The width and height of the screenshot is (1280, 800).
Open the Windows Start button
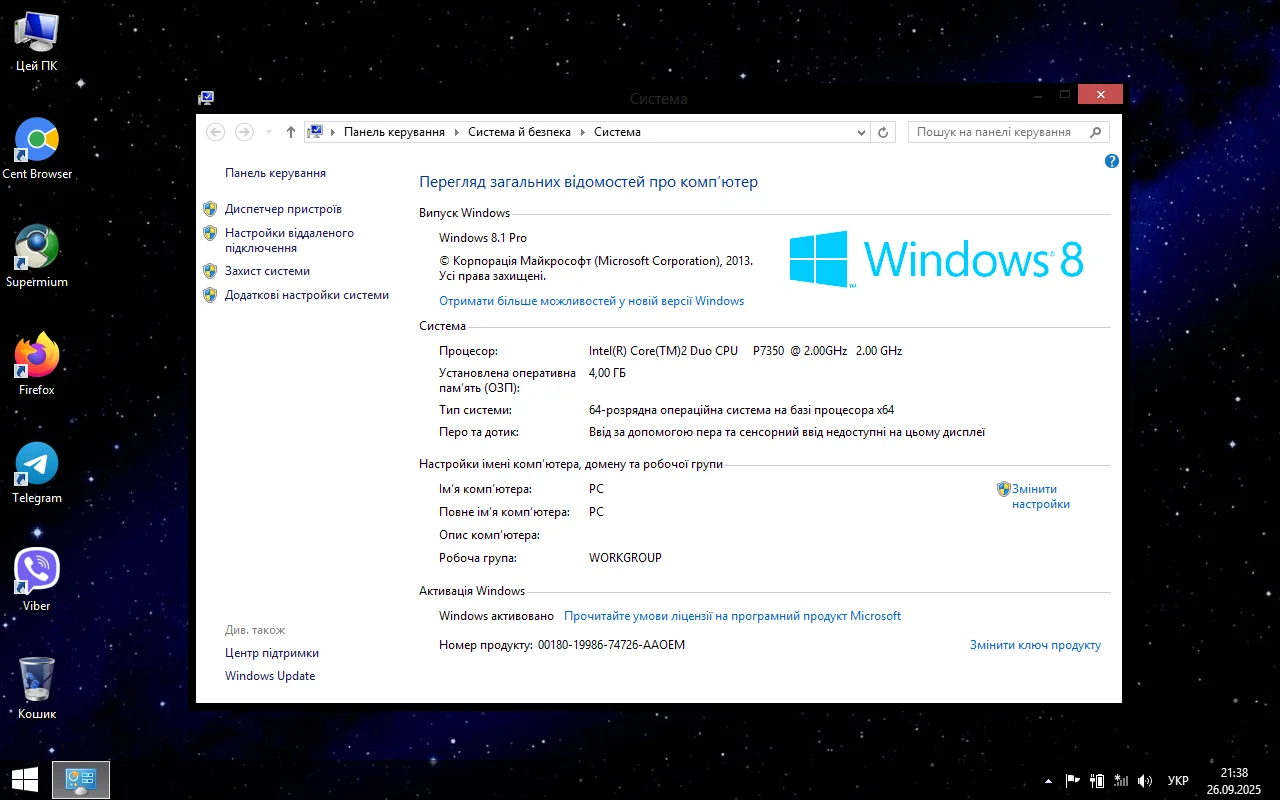(25, 780)
